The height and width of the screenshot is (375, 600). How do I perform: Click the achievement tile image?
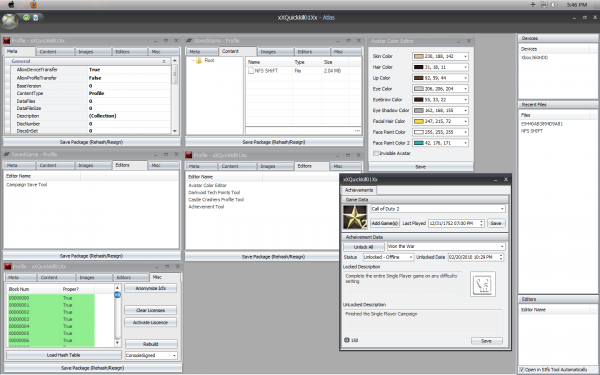(483, 284)
